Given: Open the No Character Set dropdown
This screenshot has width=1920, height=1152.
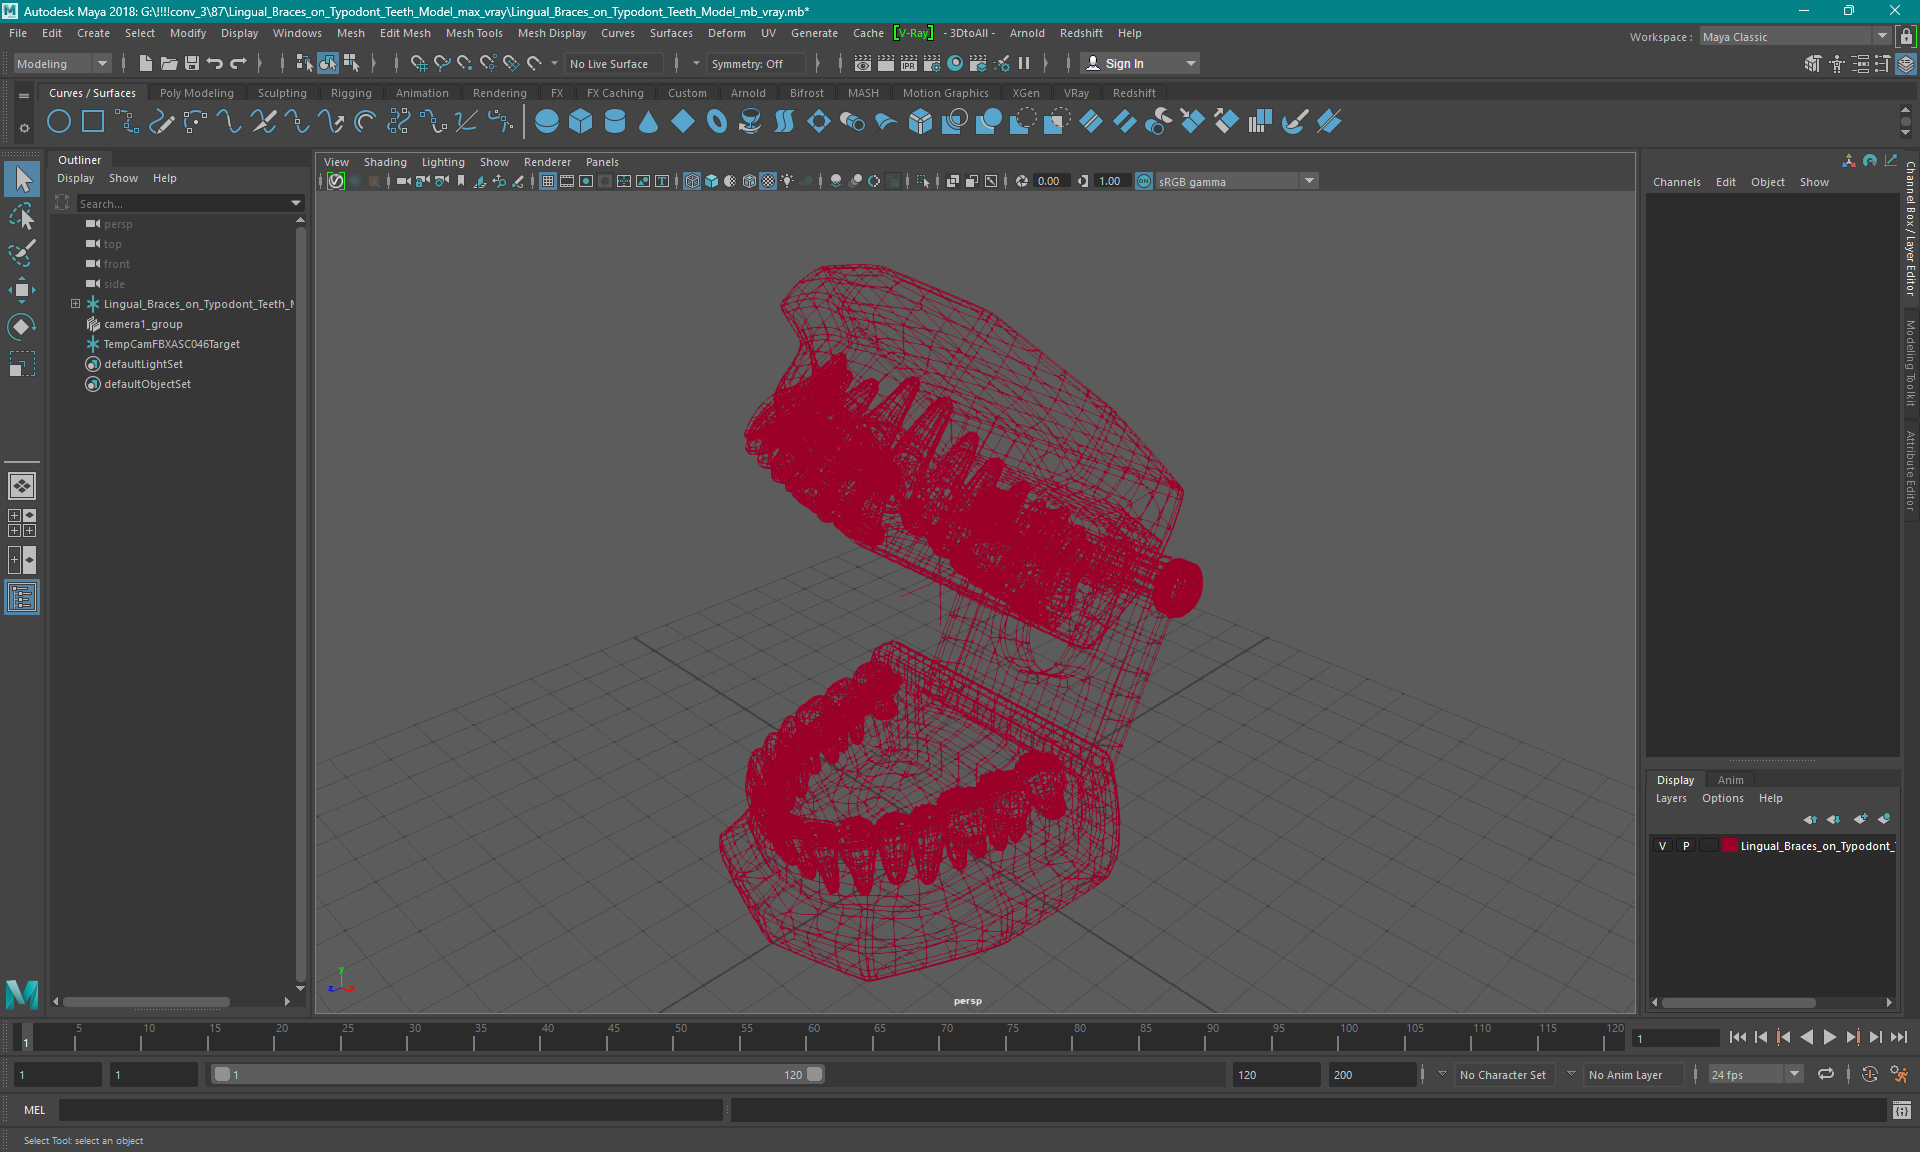Looking at the screenshot, I should pos(1503,1074).
